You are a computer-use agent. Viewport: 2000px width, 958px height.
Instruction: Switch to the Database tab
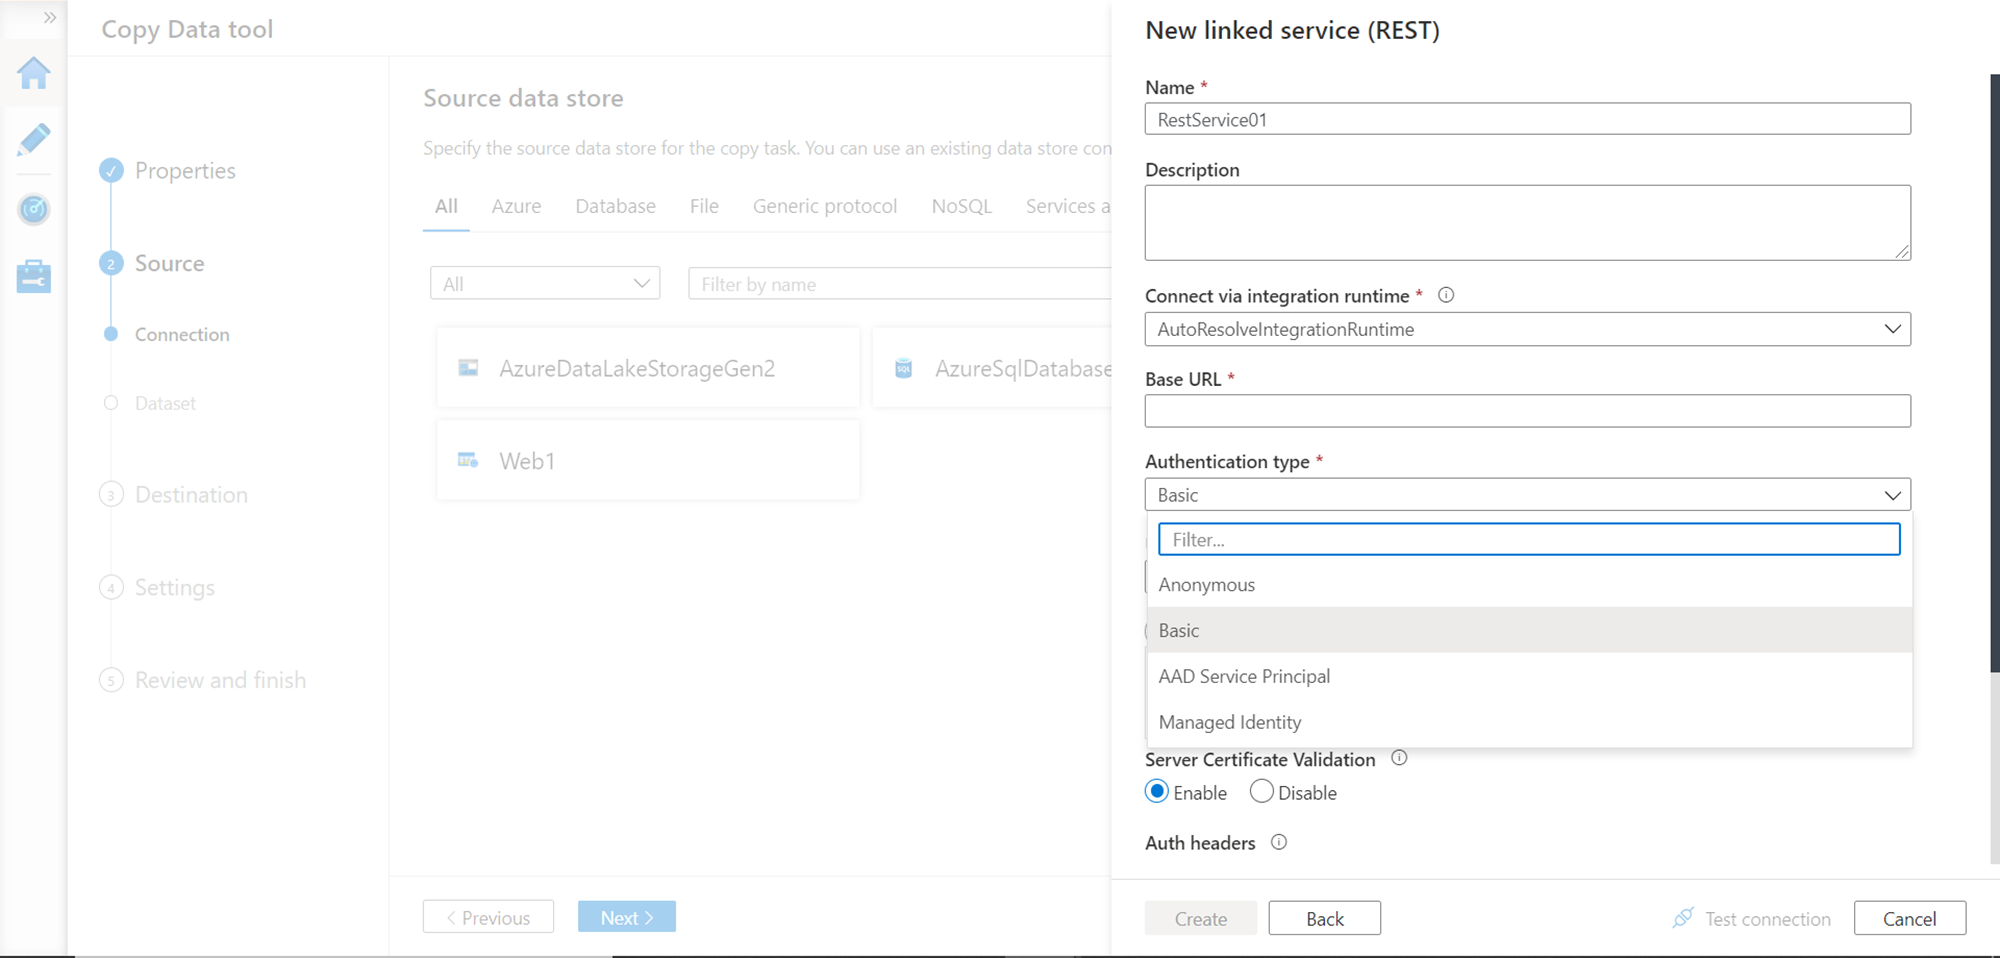pos(615,206)
